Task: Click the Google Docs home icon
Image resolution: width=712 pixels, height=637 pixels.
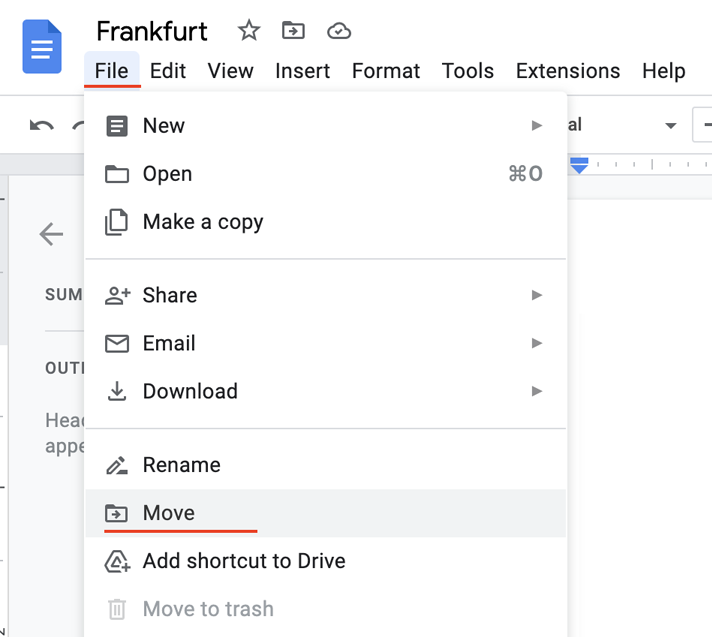Action: (42, 47)
